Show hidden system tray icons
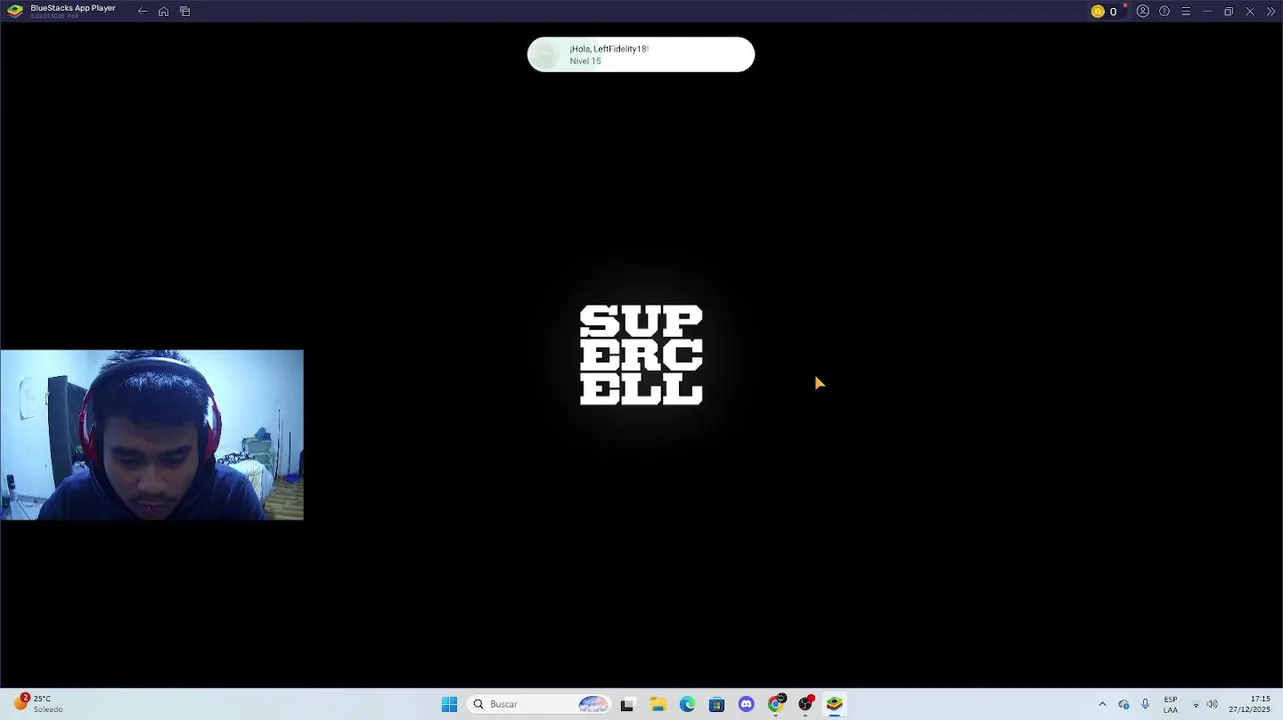Viewport: 1283px width, 720px height. click(x=1102, y=704)
